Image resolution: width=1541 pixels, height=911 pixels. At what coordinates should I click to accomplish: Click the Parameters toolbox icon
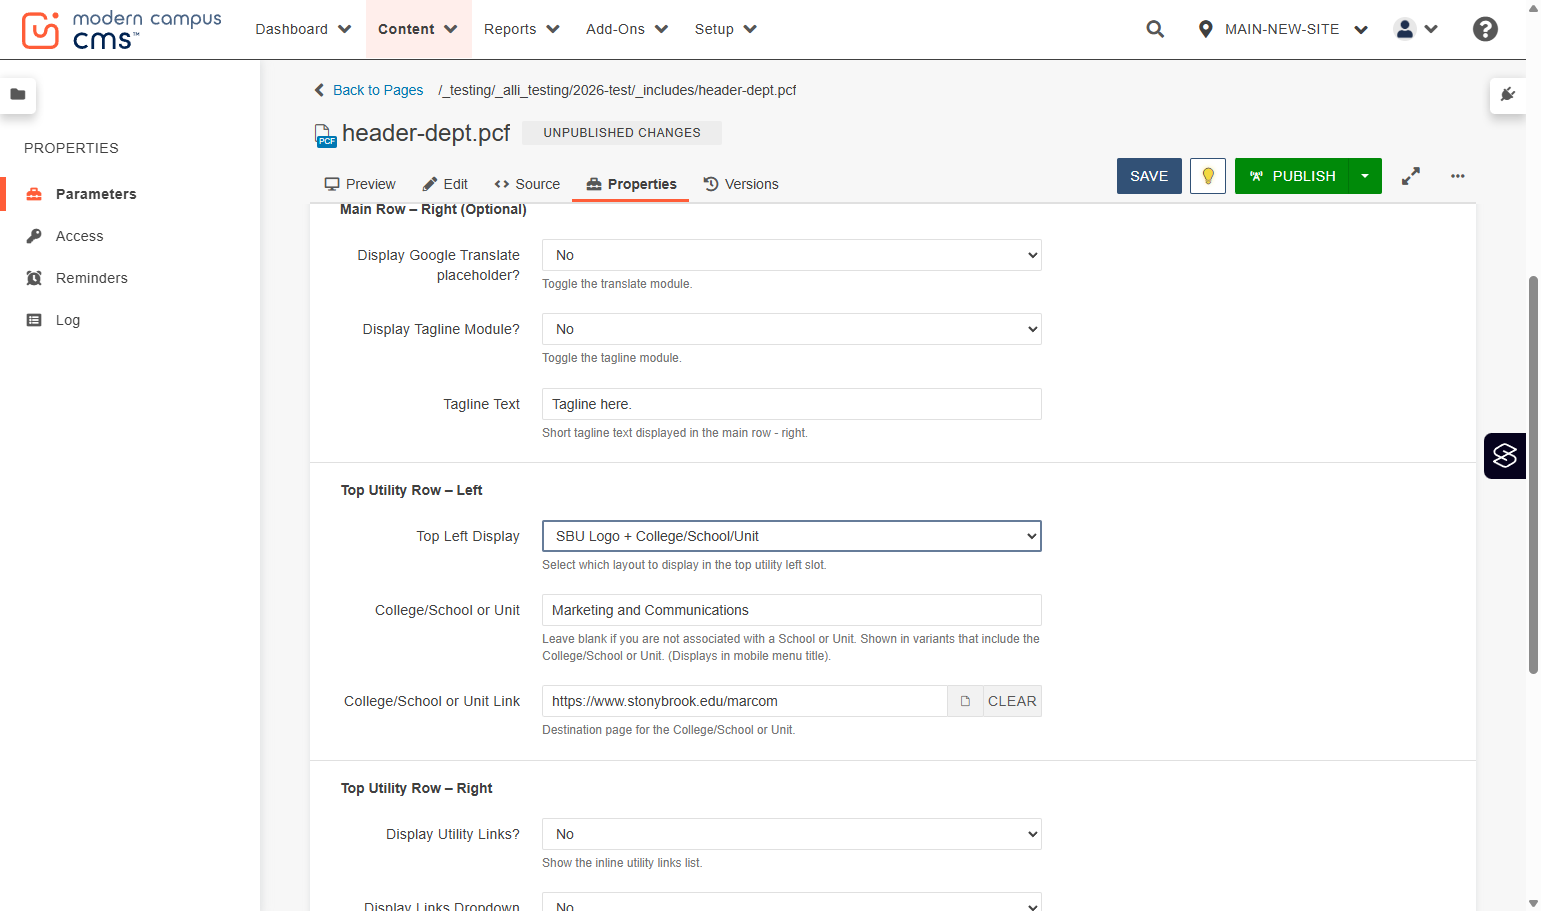point(34,194)
